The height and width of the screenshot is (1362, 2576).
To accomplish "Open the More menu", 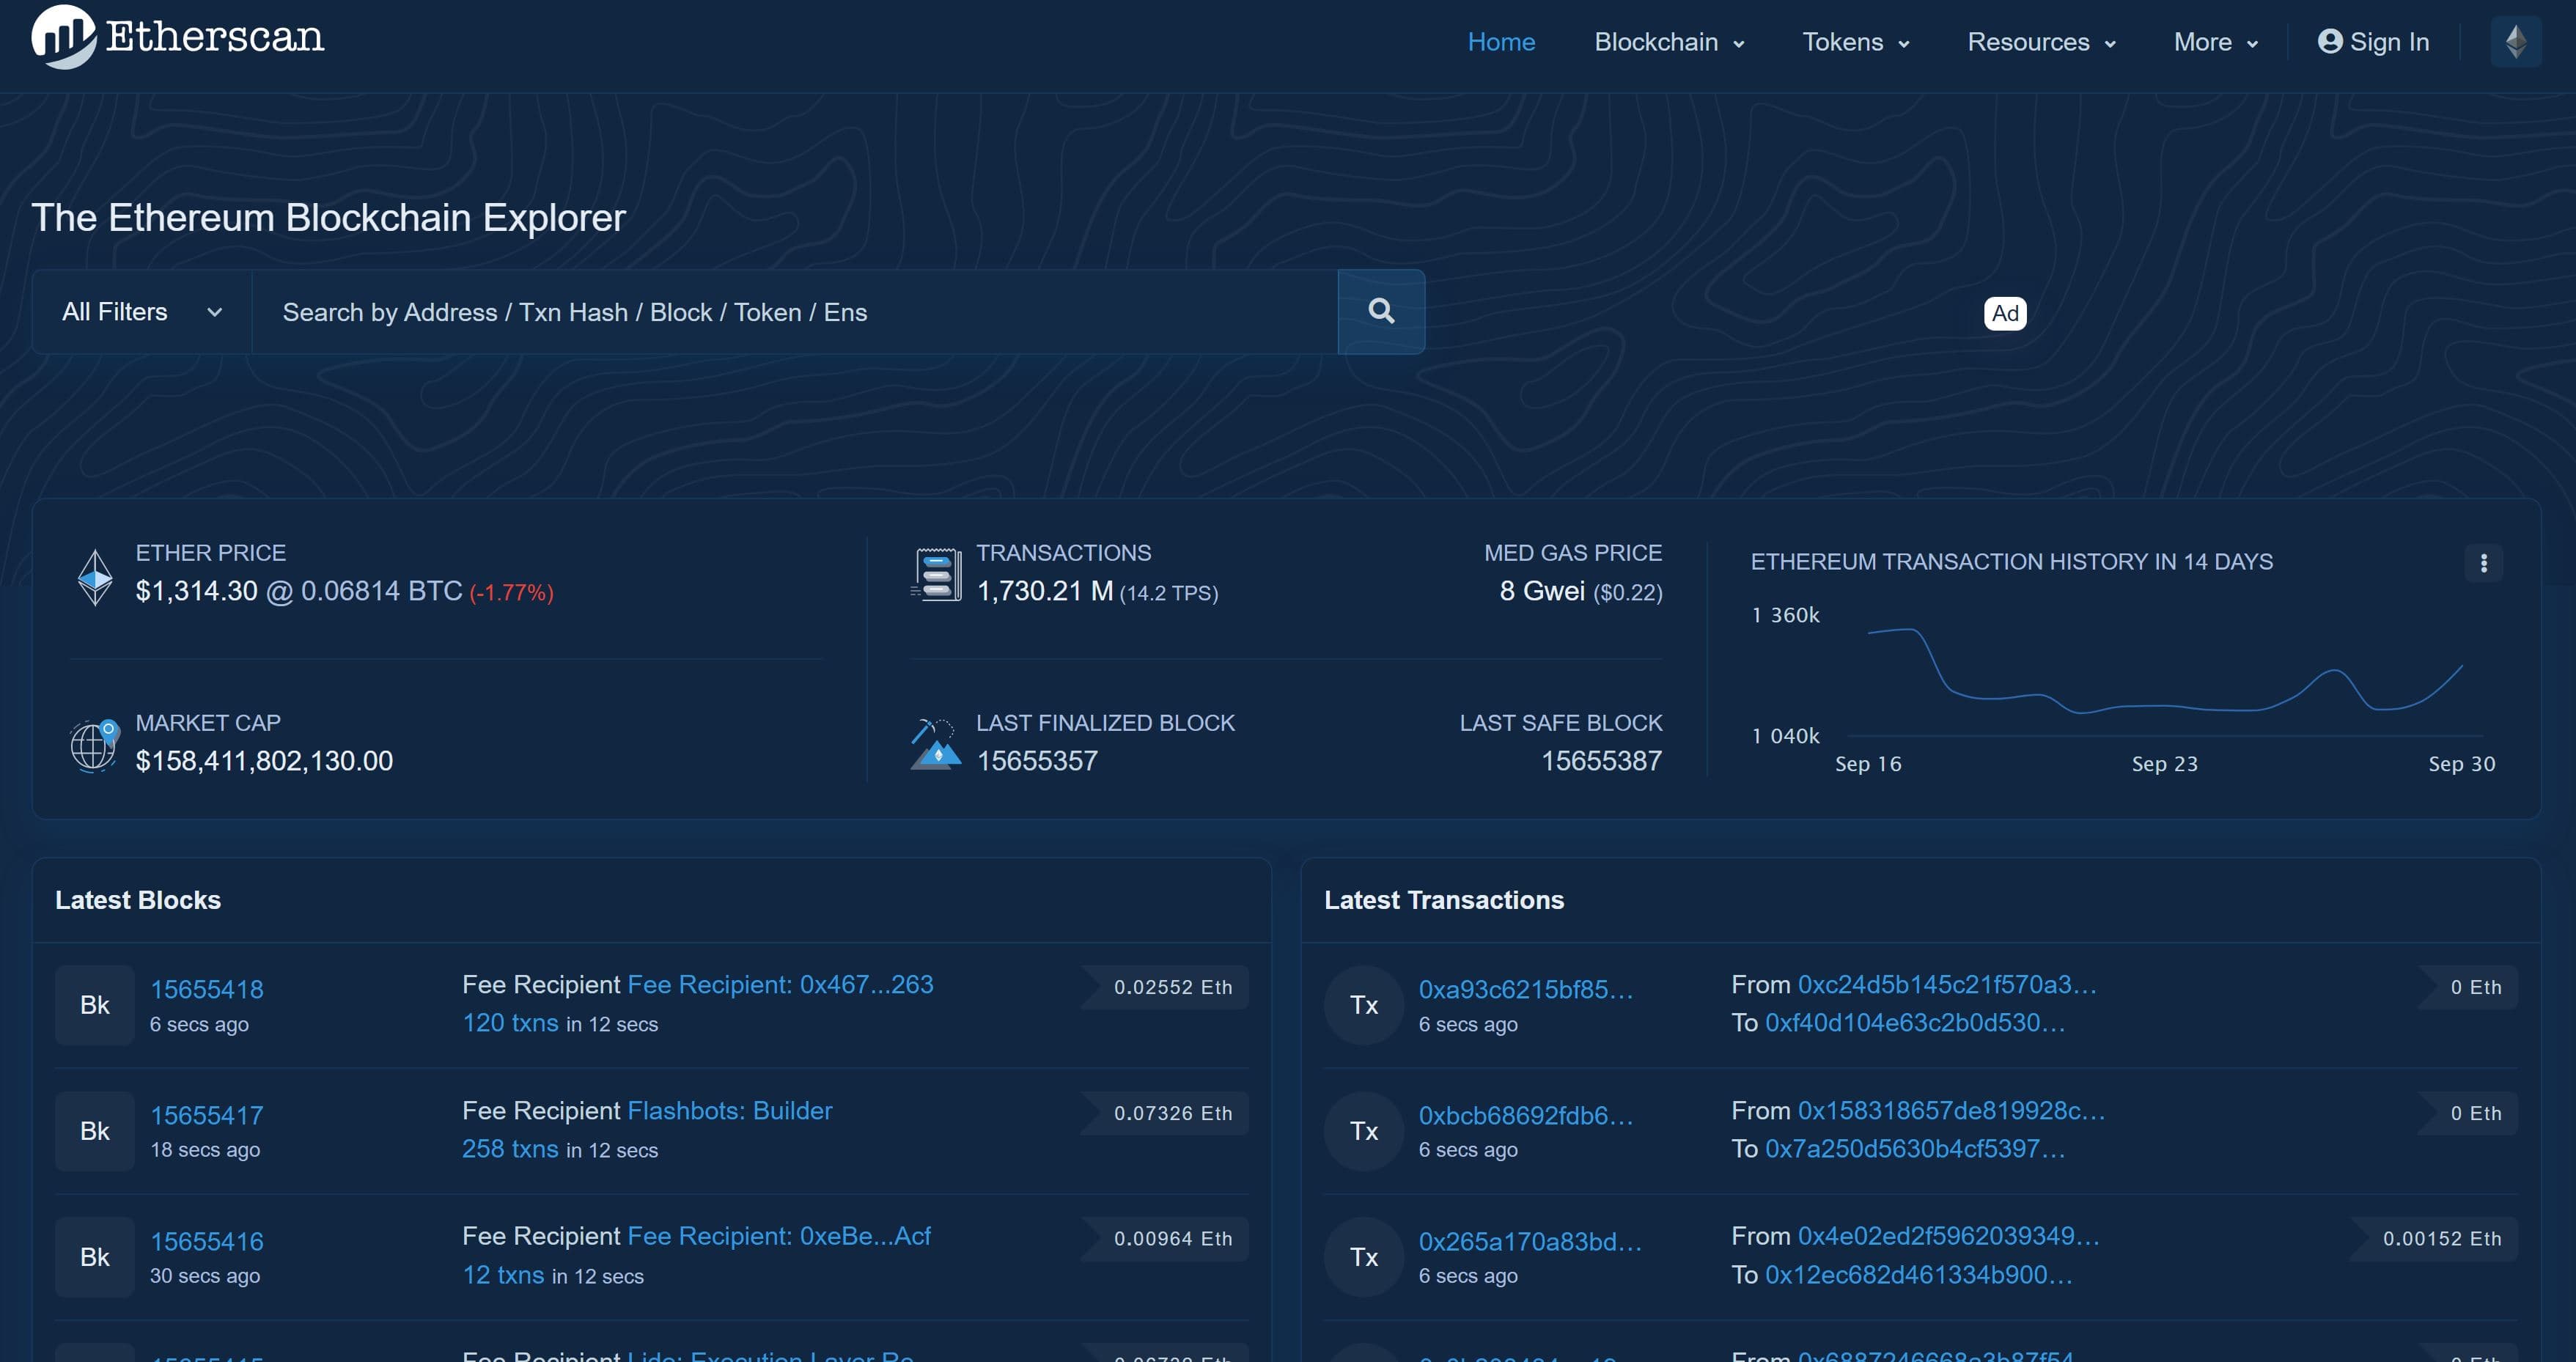I will [x=2215, y=42].
